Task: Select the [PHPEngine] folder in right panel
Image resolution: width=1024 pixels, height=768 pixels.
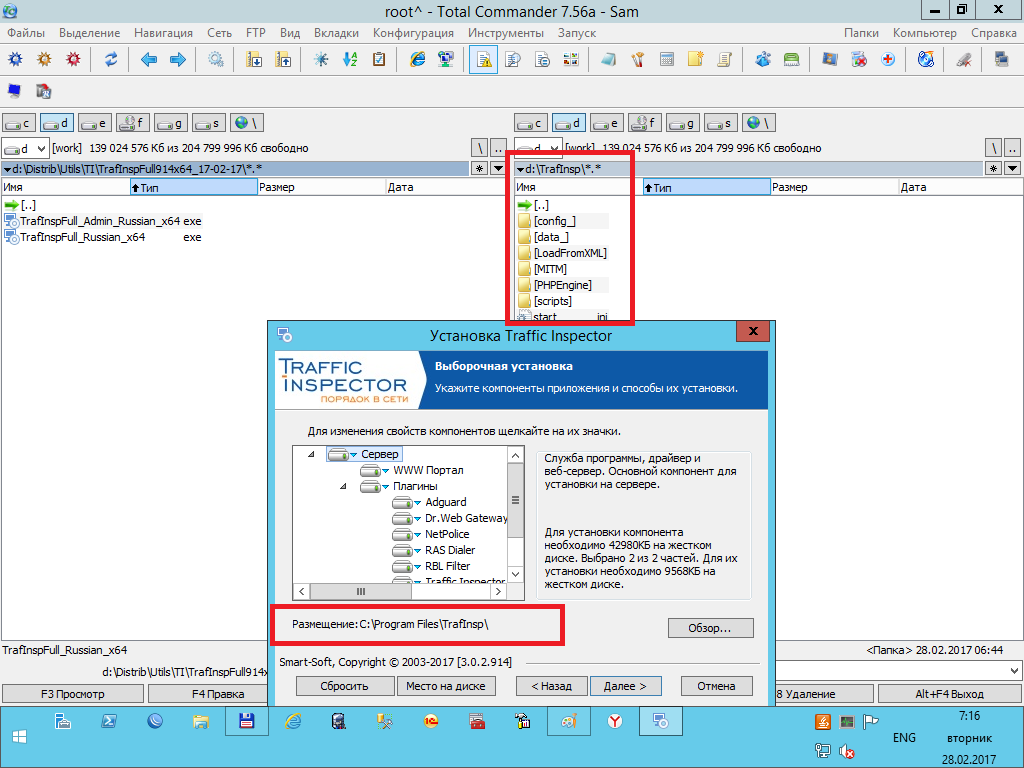Action: tap(562, 285)
